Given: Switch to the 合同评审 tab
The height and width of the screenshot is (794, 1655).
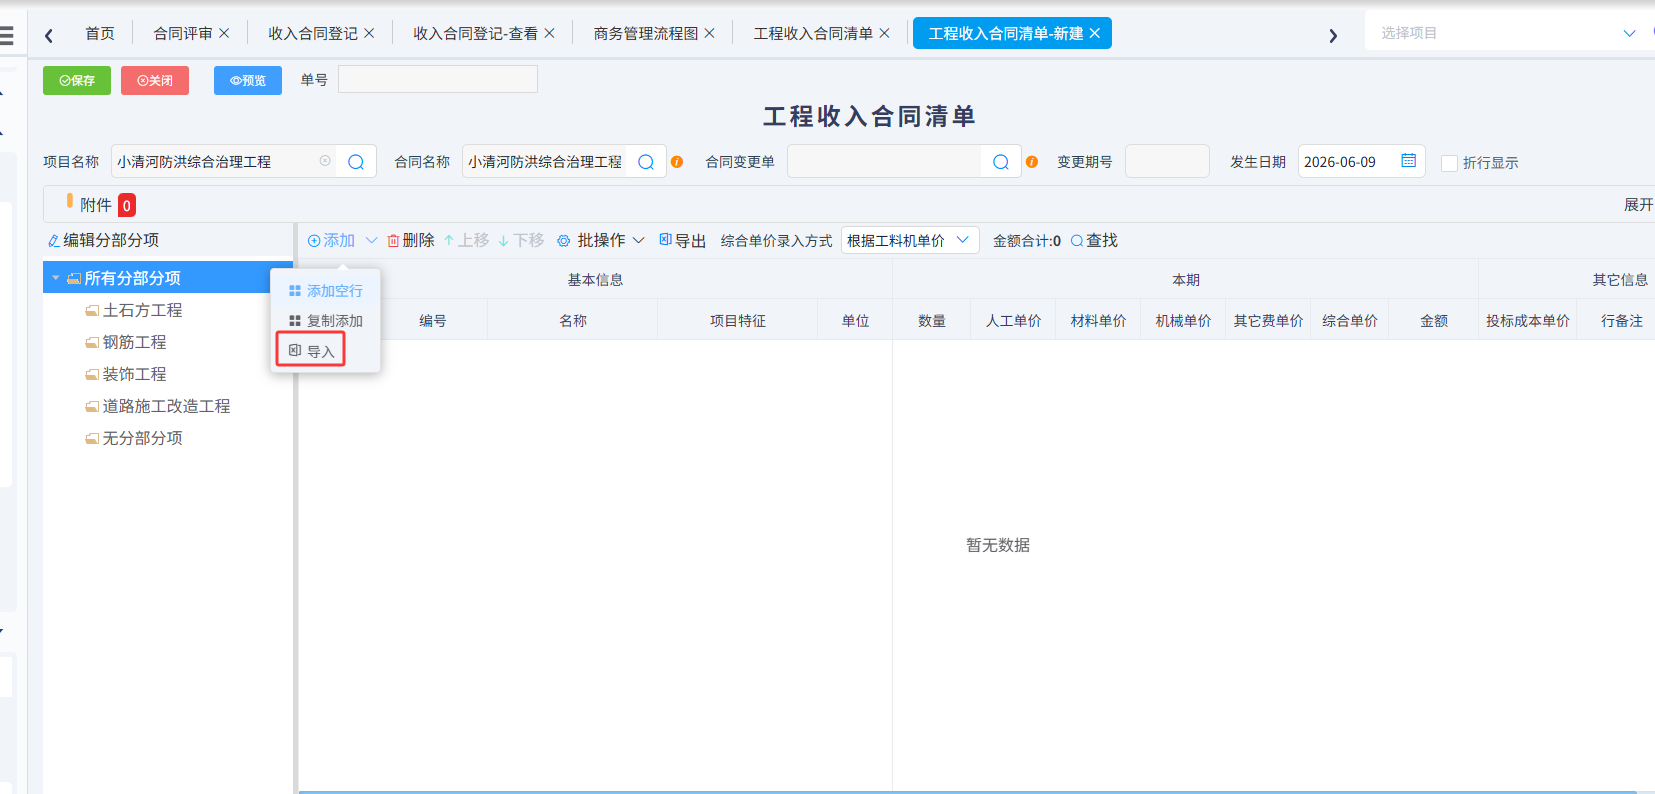Looking at the screenshot, I should 183,33.
